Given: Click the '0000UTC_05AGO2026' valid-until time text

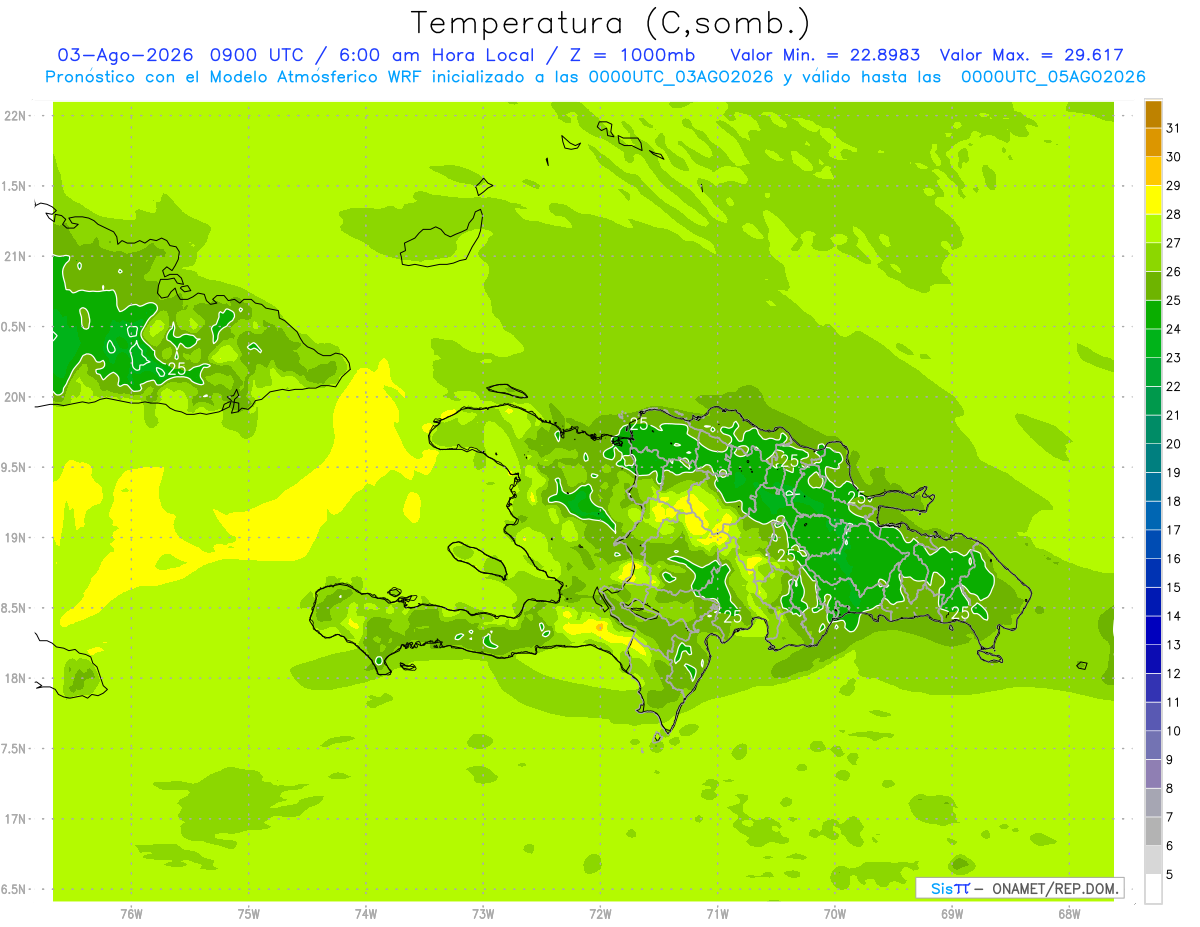Looking at the screenshot, I should tap(1053, 77).
